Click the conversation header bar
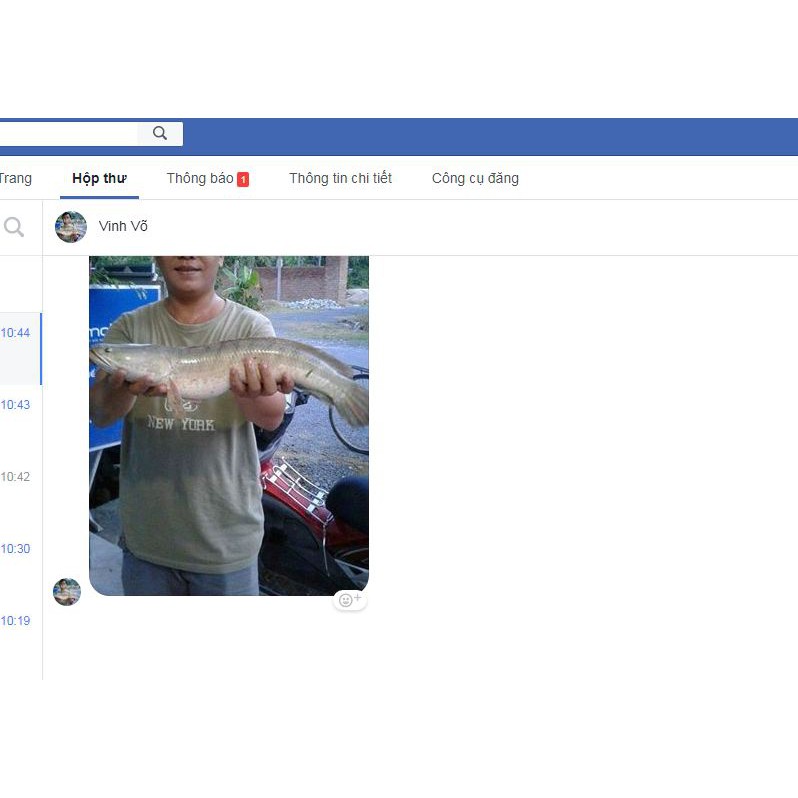The height and width of the screenshot is (798, 798). pos(420,227)
